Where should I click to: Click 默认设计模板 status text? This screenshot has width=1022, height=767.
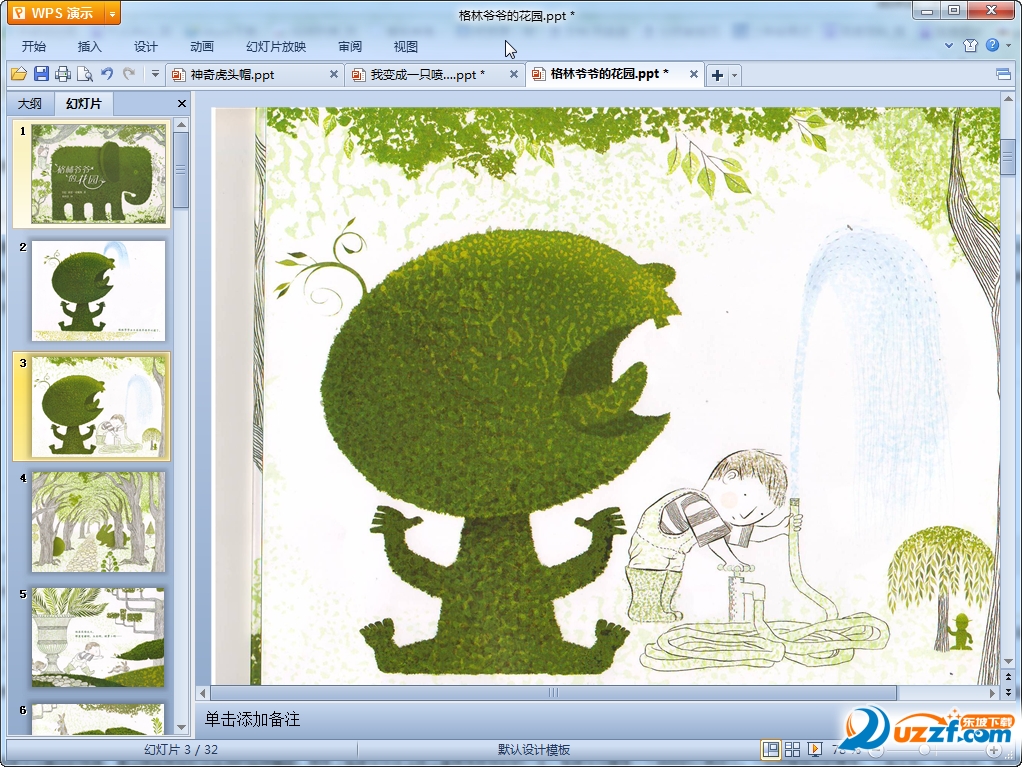(x=534, y=749)
